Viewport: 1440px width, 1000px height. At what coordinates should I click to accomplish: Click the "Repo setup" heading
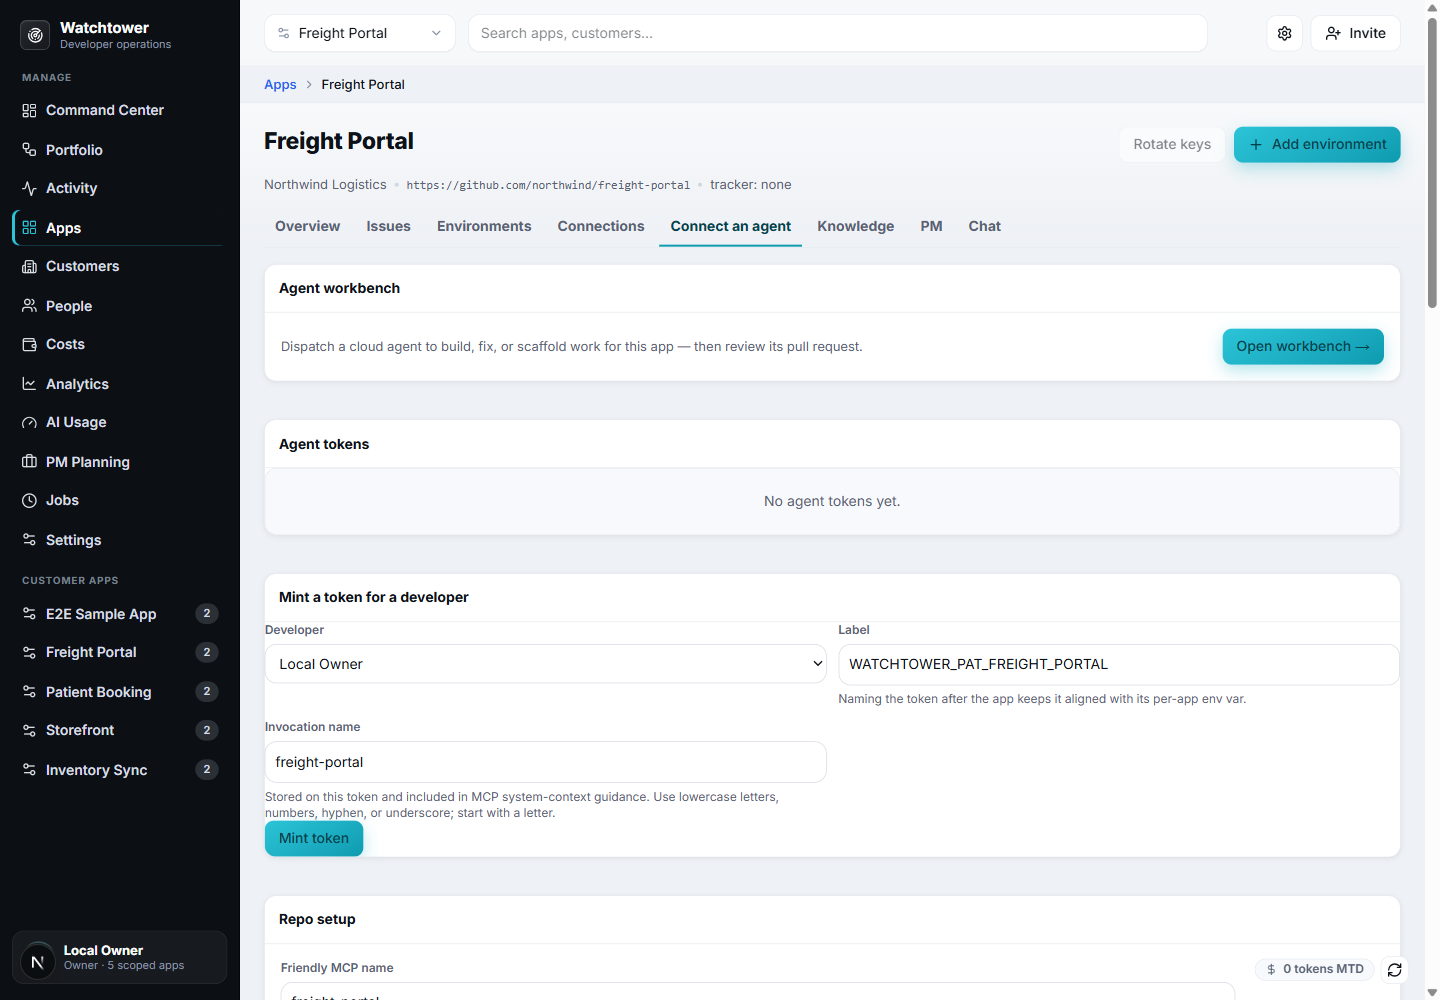(x=317, y=919)
